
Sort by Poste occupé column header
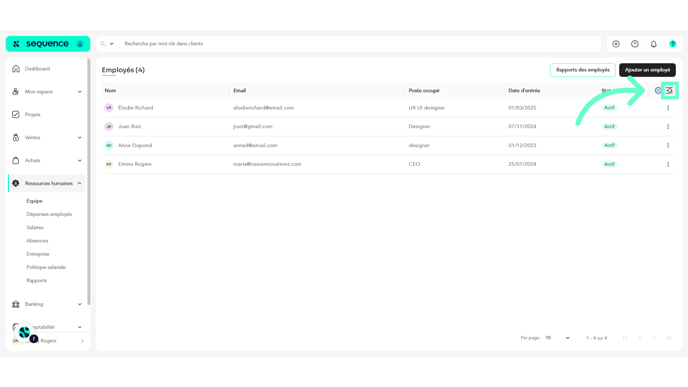pos(424,90)
